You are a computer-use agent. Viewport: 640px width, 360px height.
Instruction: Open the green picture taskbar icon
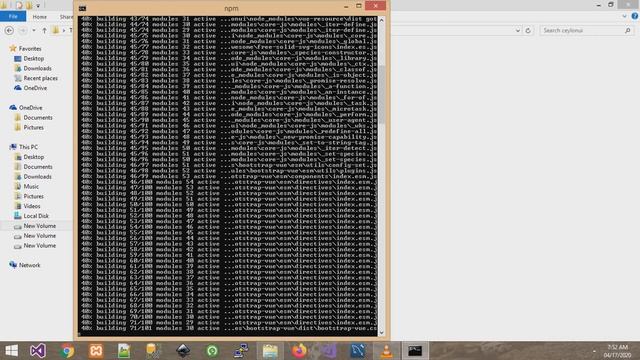click(124, 351)
